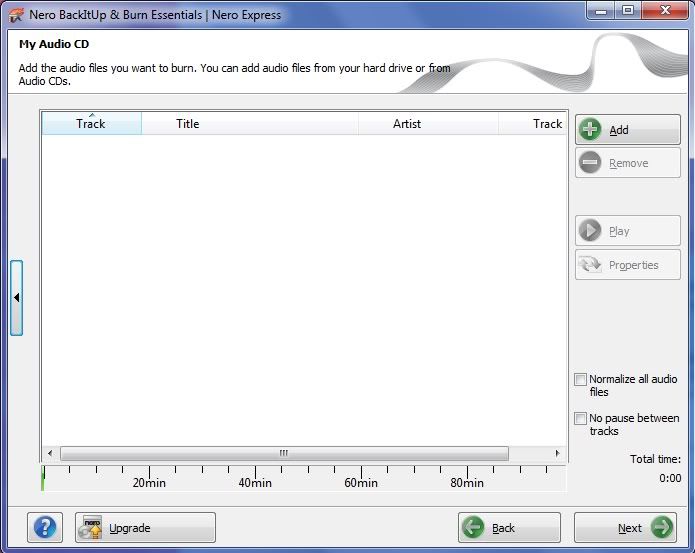Image resolution: width=695 pixels, height=553 pixels.
Task: Click the scrollbar left arrow
Action: click(x=50, y=453)
